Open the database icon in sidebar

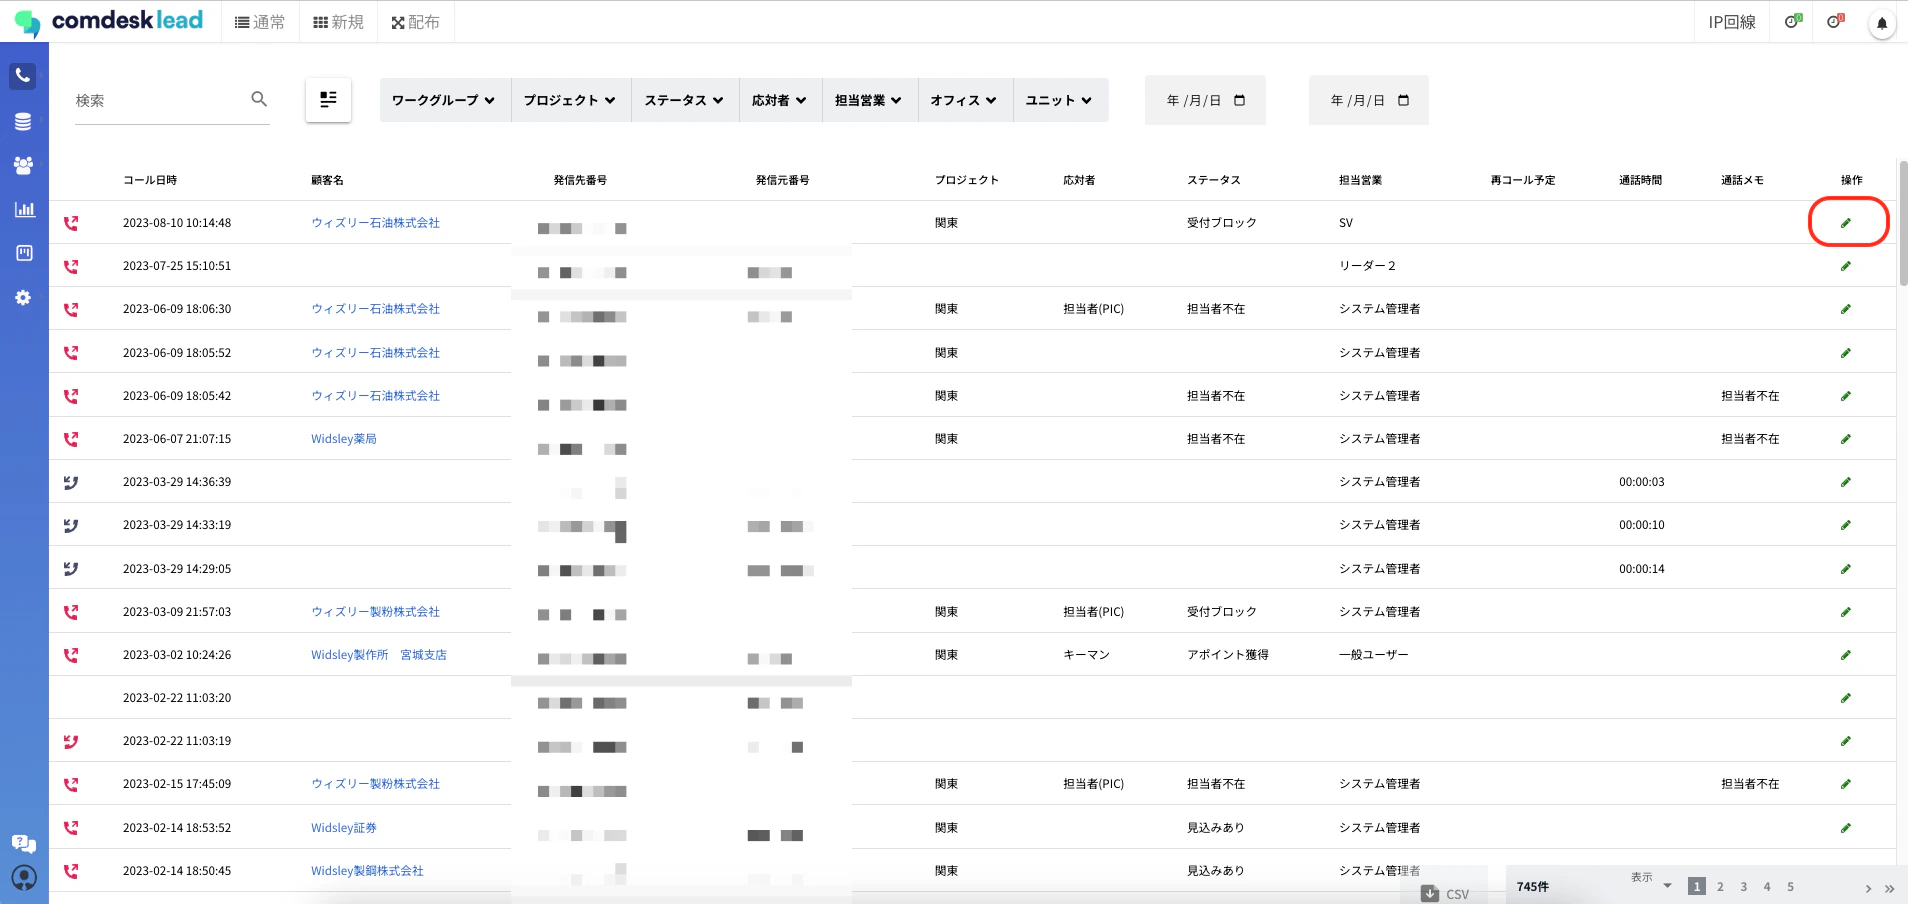(x=23, y=122)
